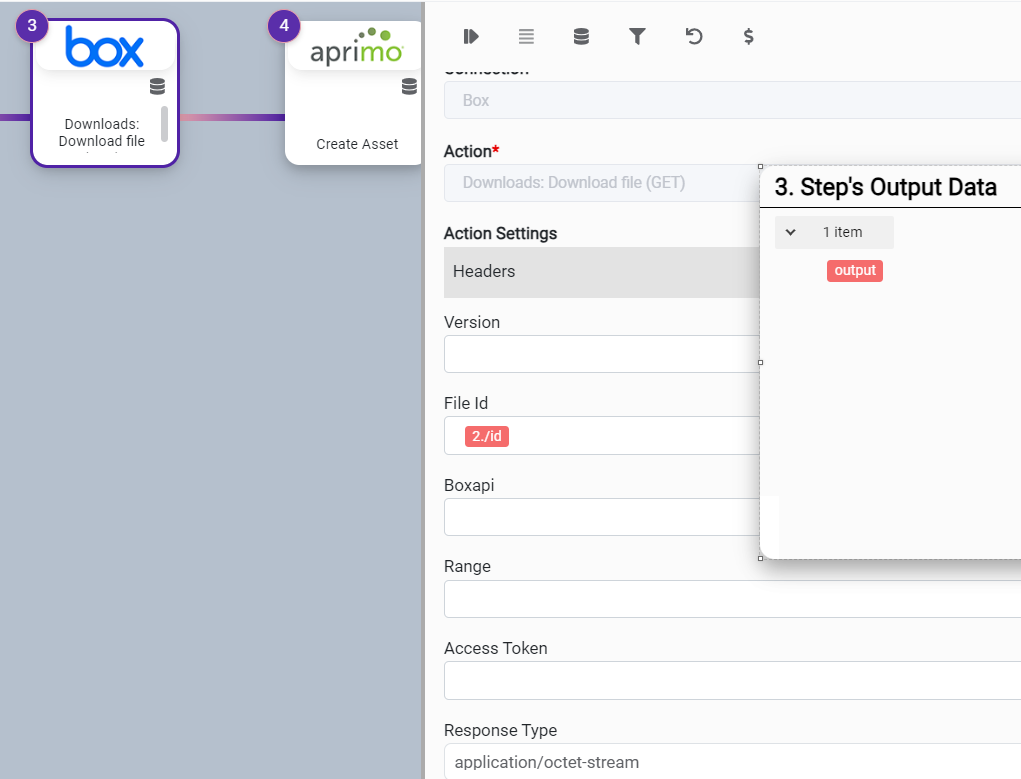Click the dollar sign variables icon

coord(748,37)
